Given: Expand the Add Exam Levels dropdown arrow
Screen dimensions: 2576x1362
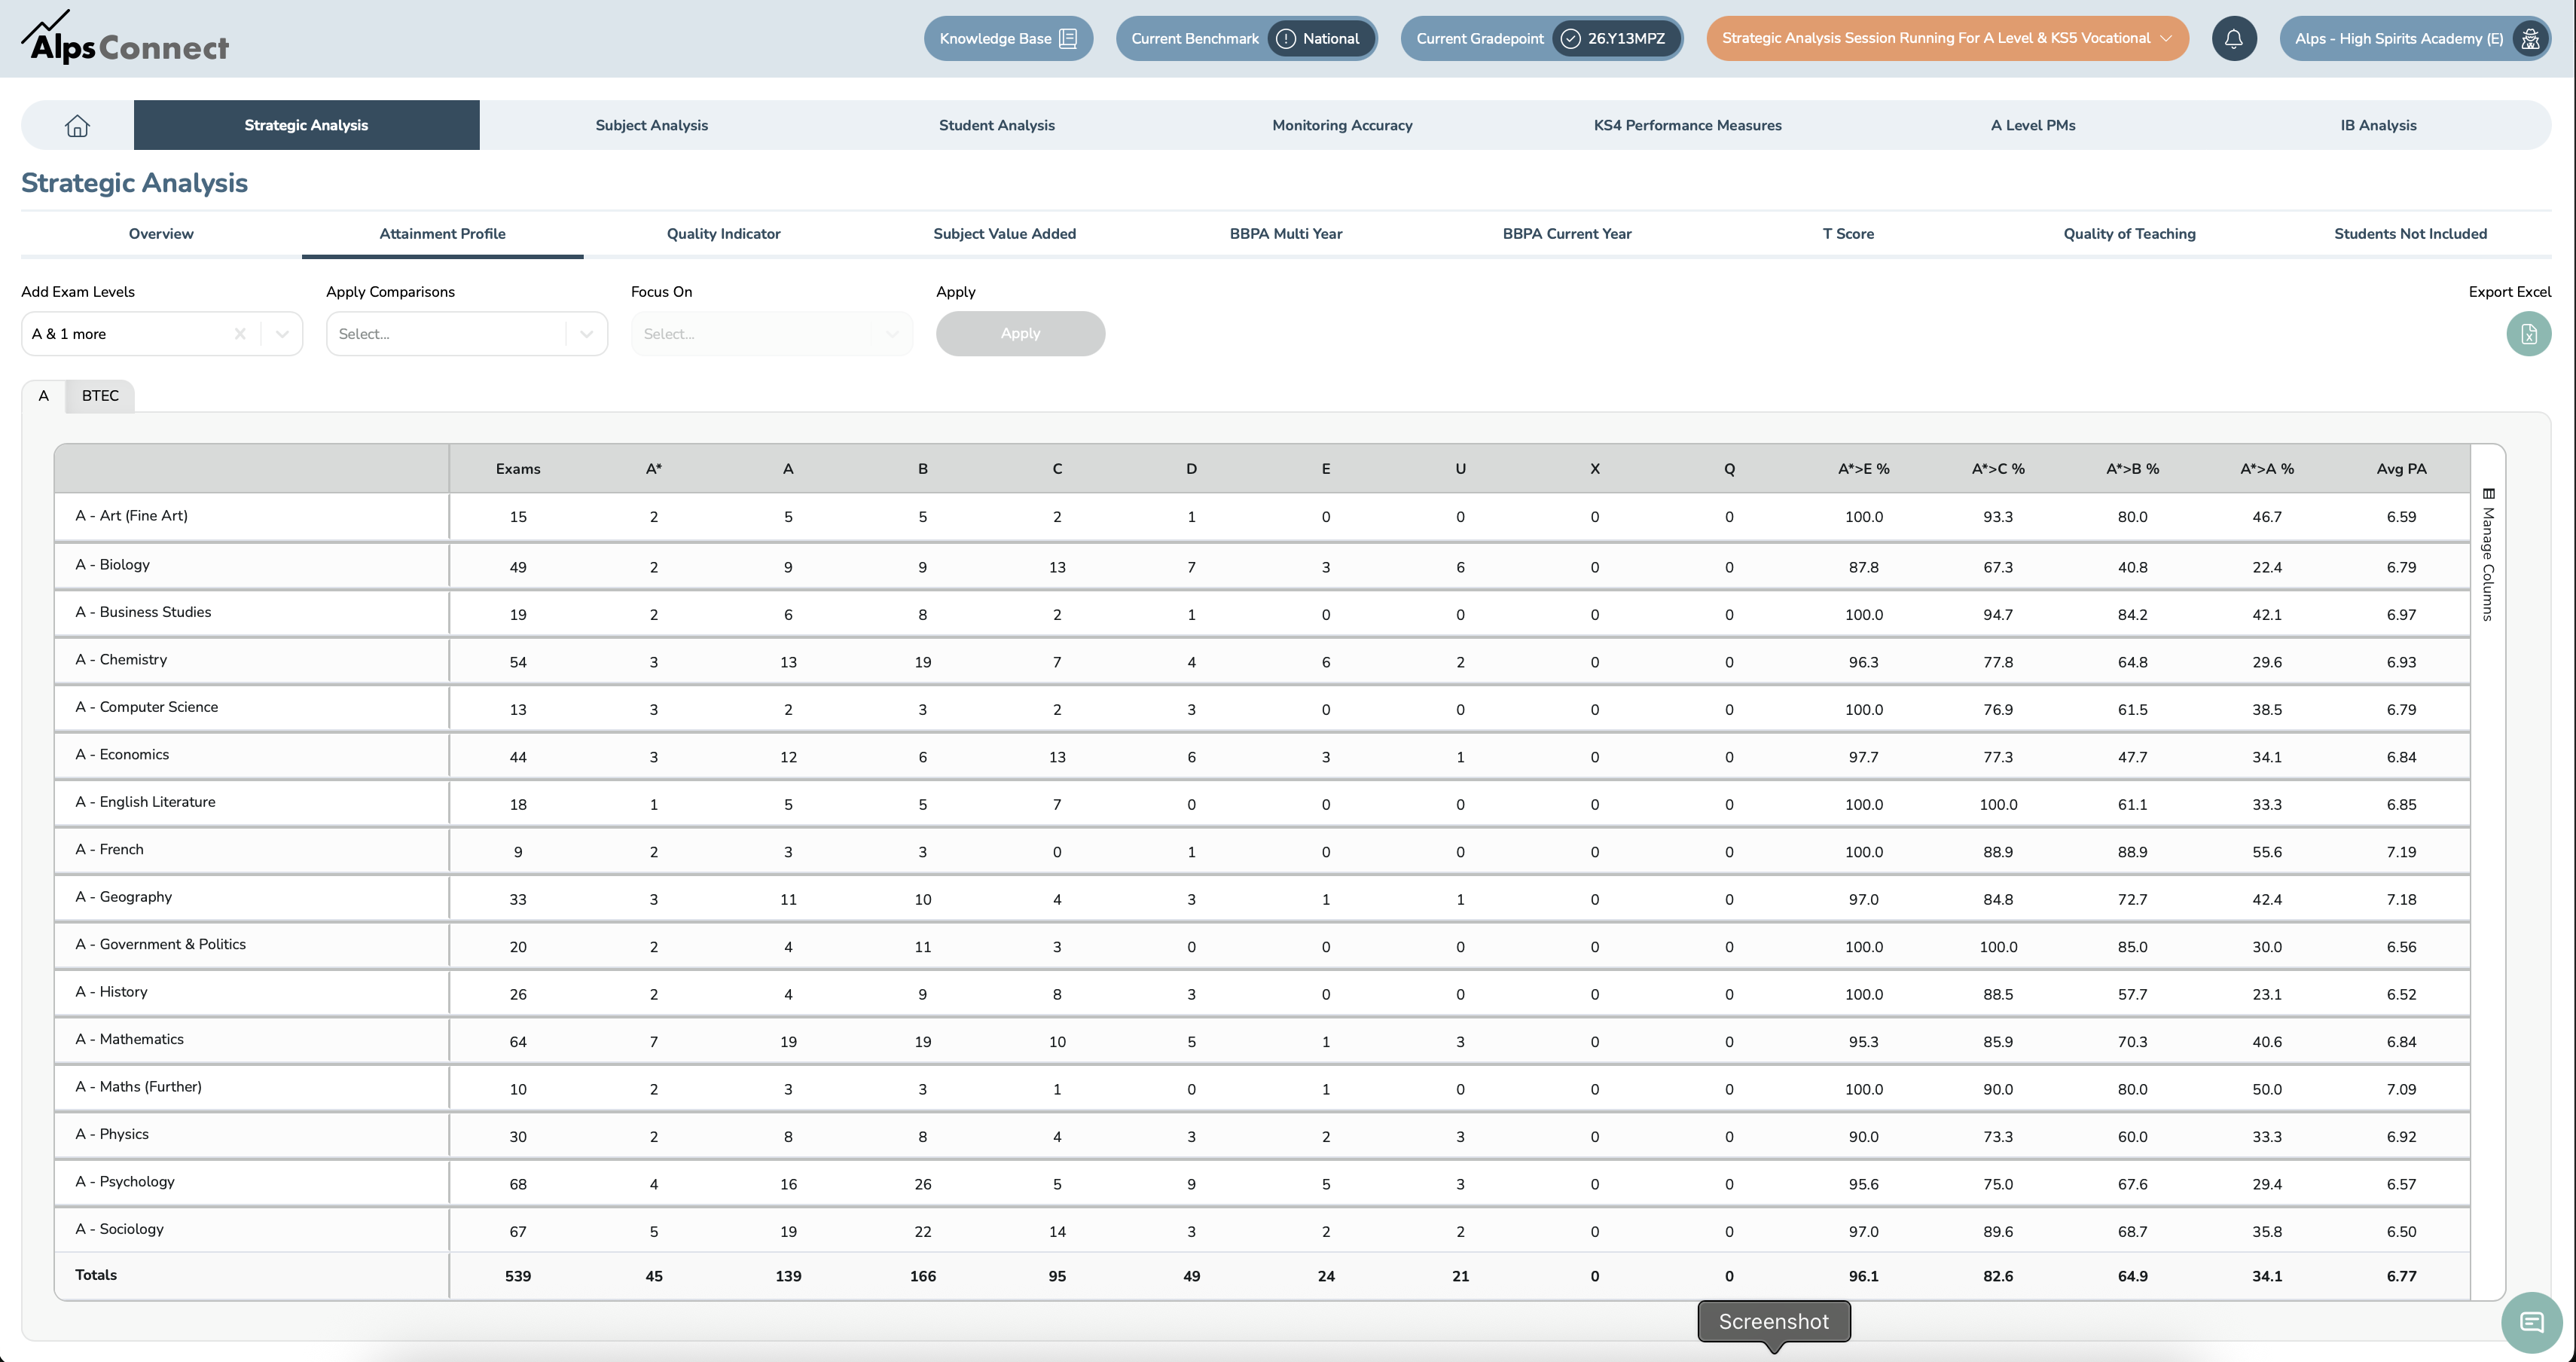Looking at the screenshot, I should pyautogui.click(x=282, y=334).
